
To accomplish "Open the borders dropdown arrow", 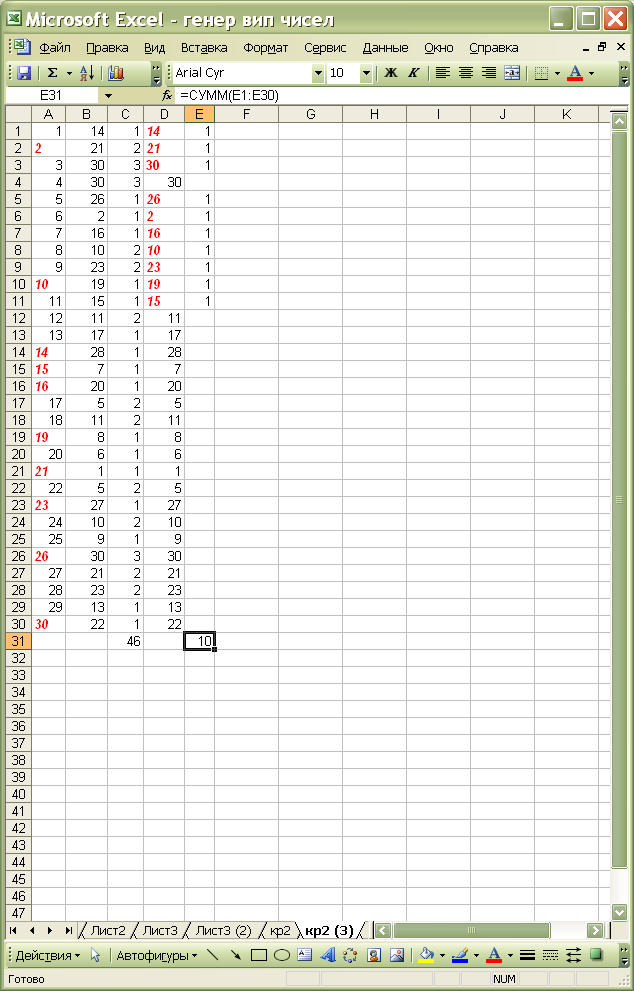I will point(557,73).
